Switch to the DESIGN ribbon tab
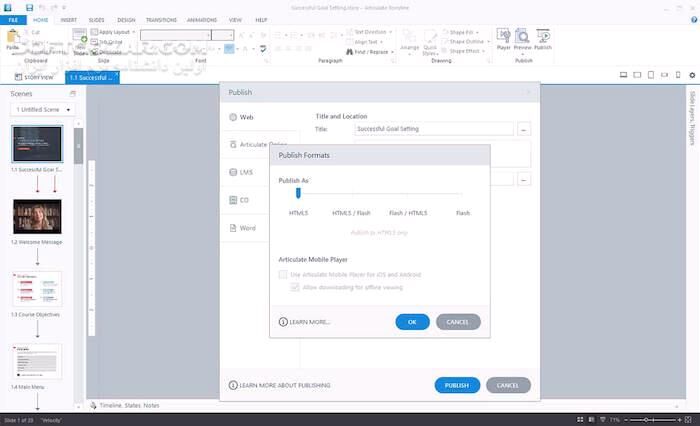Image resolution: width=700 pixels, height=426 pixels. coord(126,20)
